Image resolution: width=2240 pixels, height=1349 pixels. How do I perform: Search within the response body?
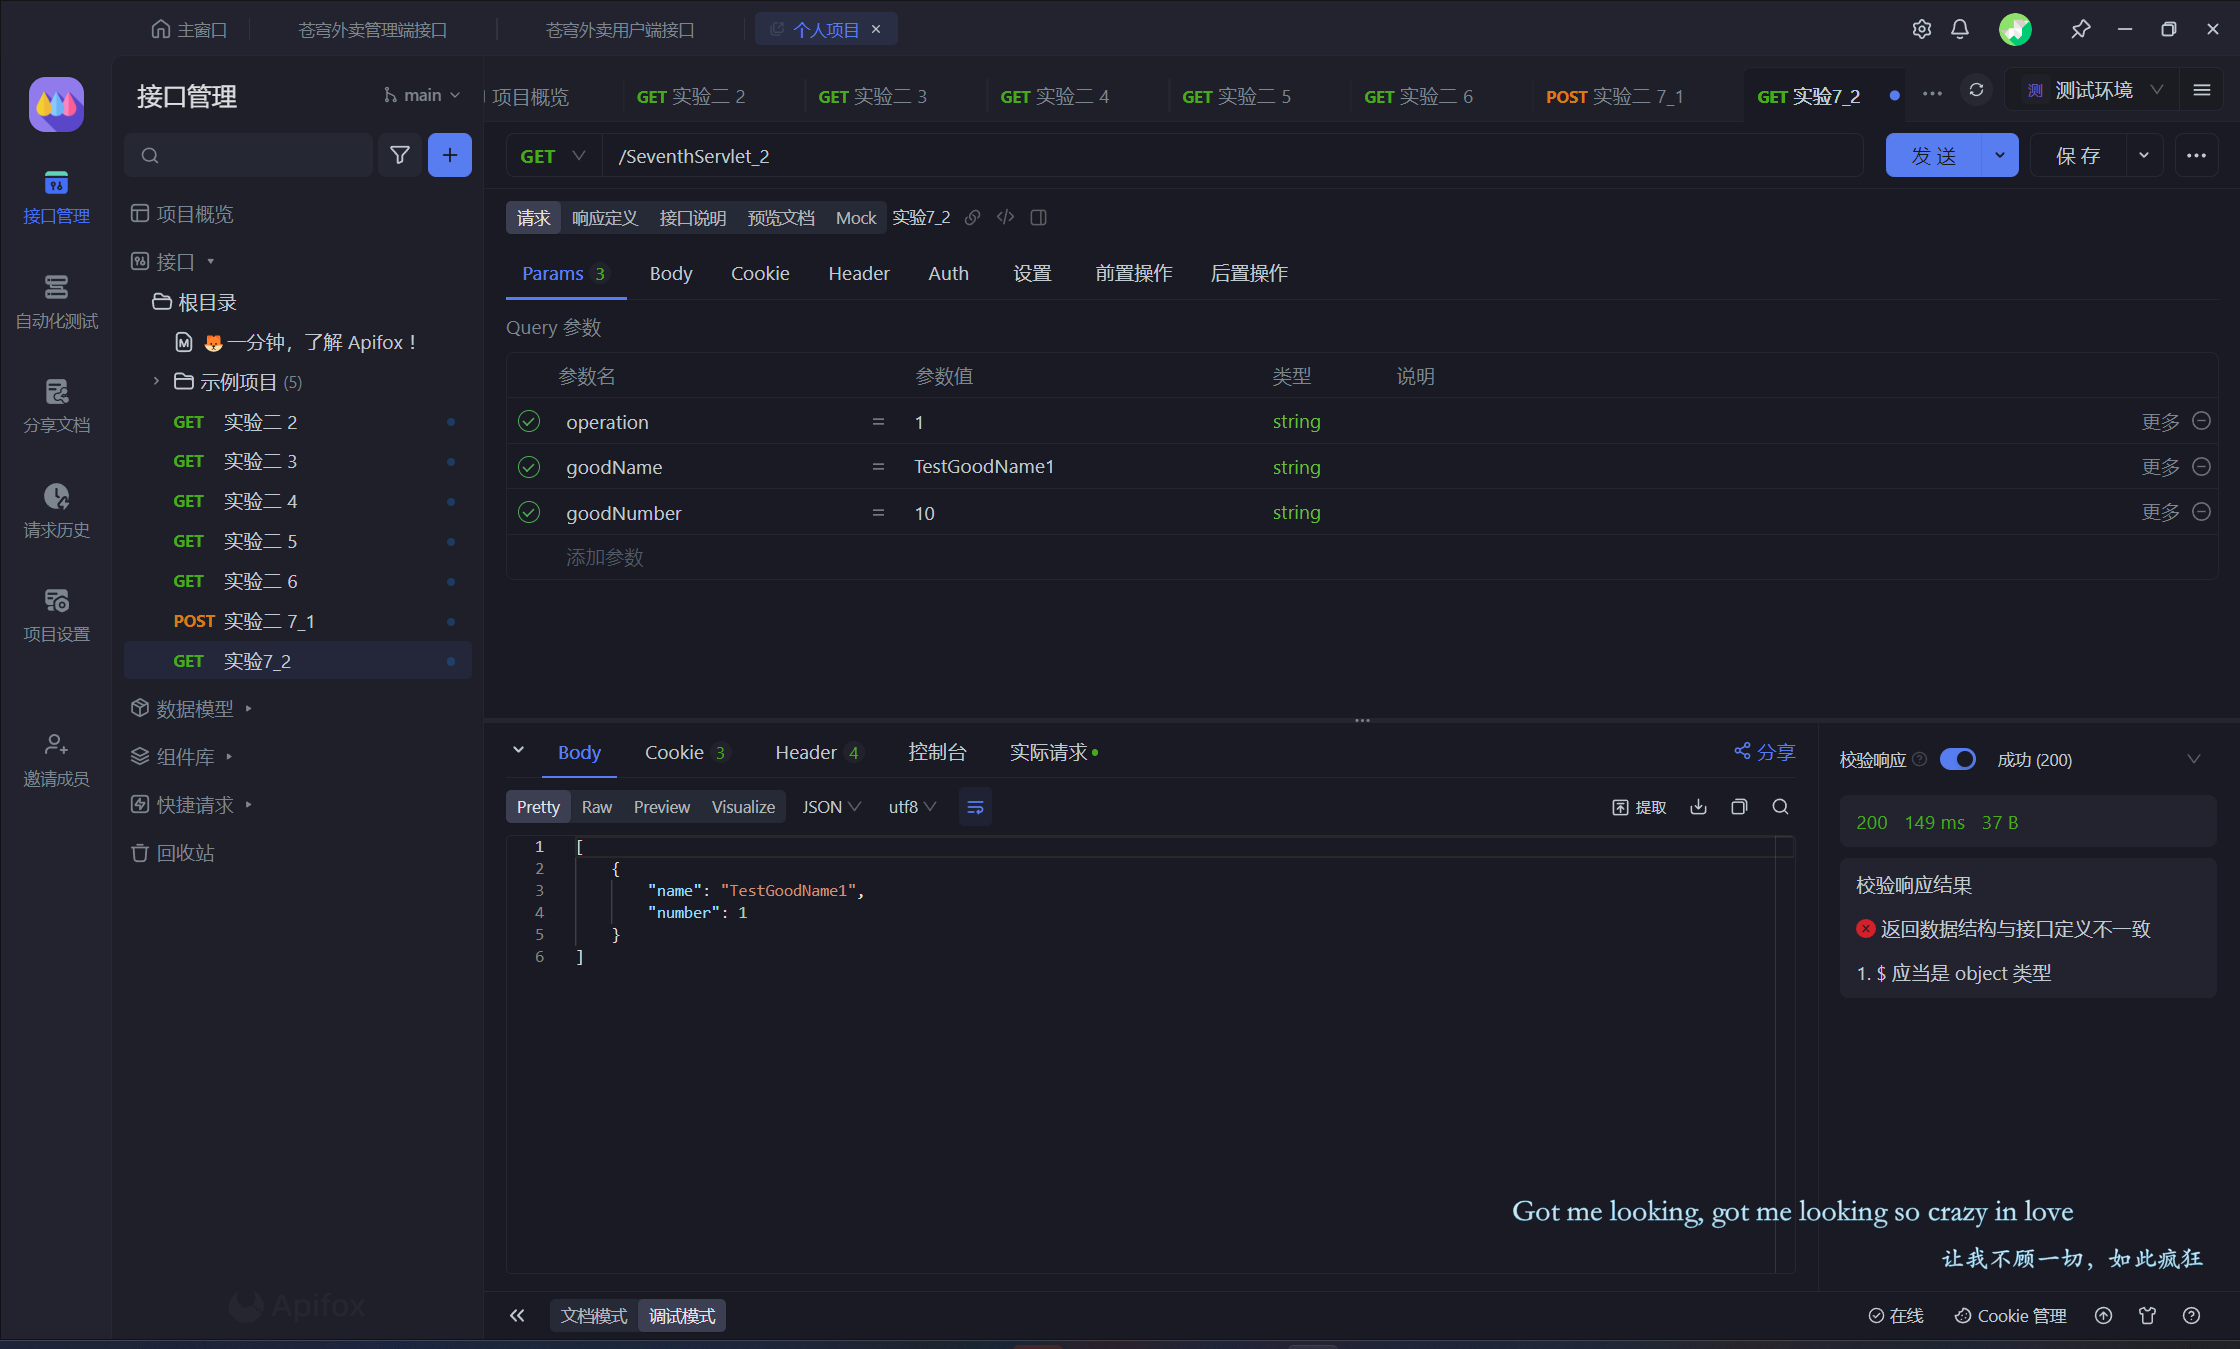point(1780,807)
